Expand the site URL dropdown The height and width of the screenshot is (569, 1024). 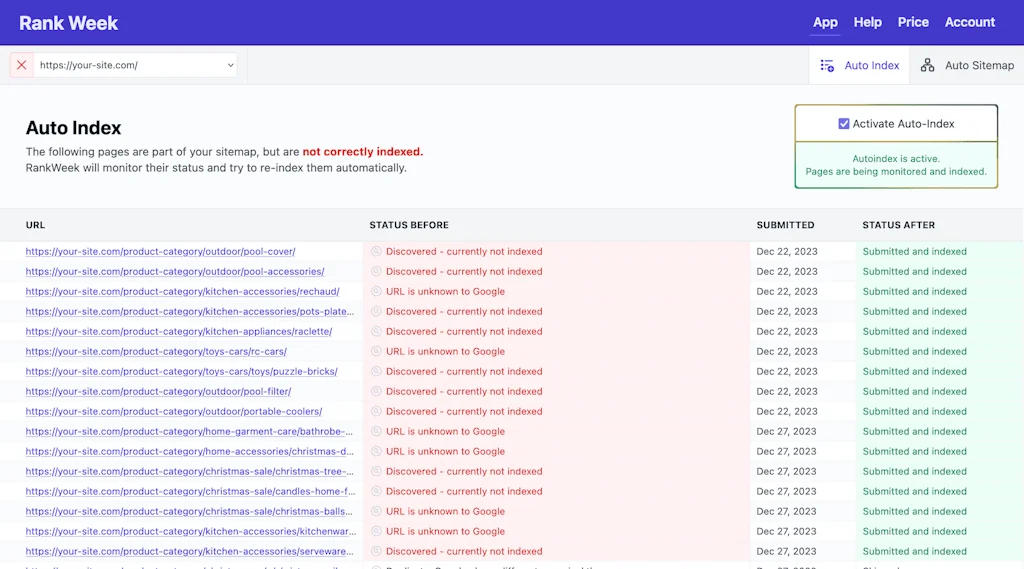tap(135, 65)
